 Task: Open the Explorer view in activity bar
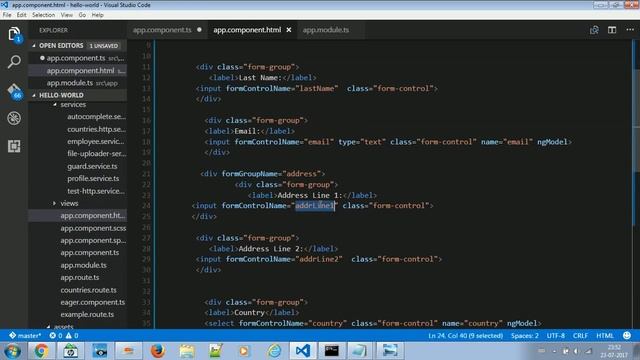14,34
